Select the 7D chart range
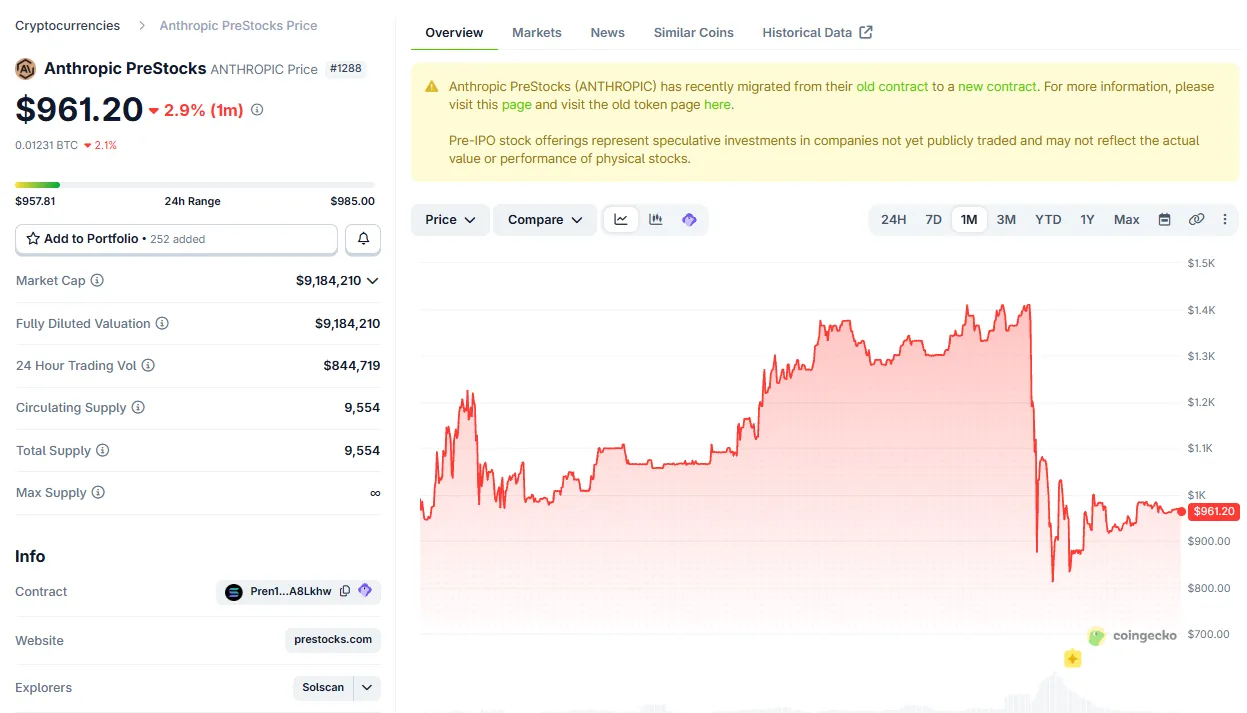 tap(933, 220)
